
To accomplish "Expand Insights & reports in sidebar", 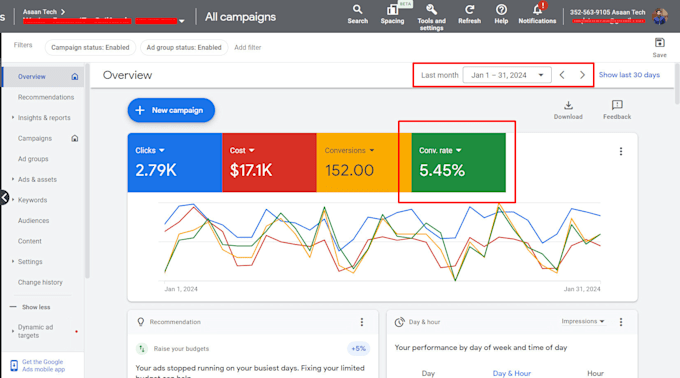I will [x=13, y=117].
